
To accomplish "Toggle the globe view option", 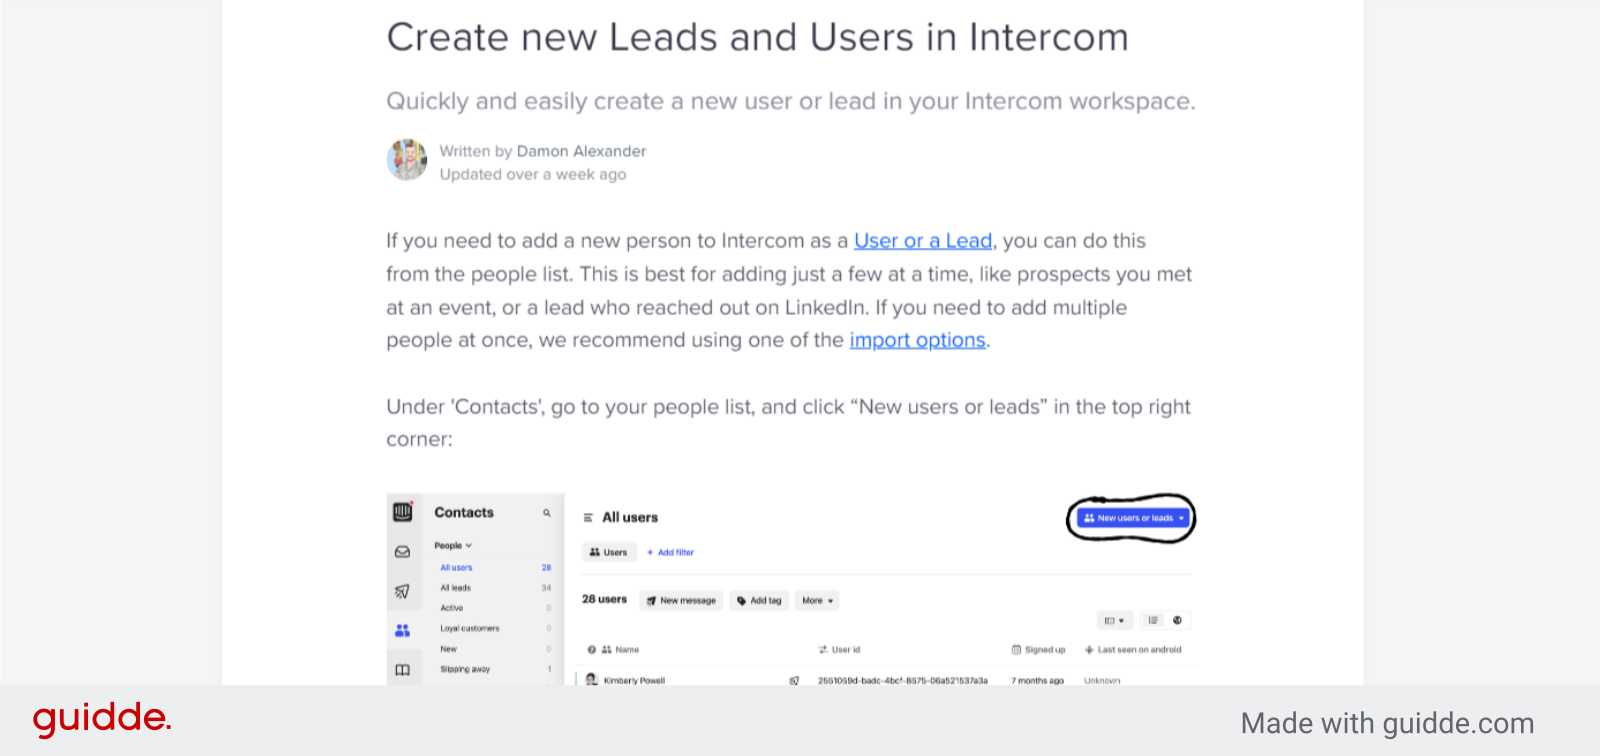I will [1177, 620].
